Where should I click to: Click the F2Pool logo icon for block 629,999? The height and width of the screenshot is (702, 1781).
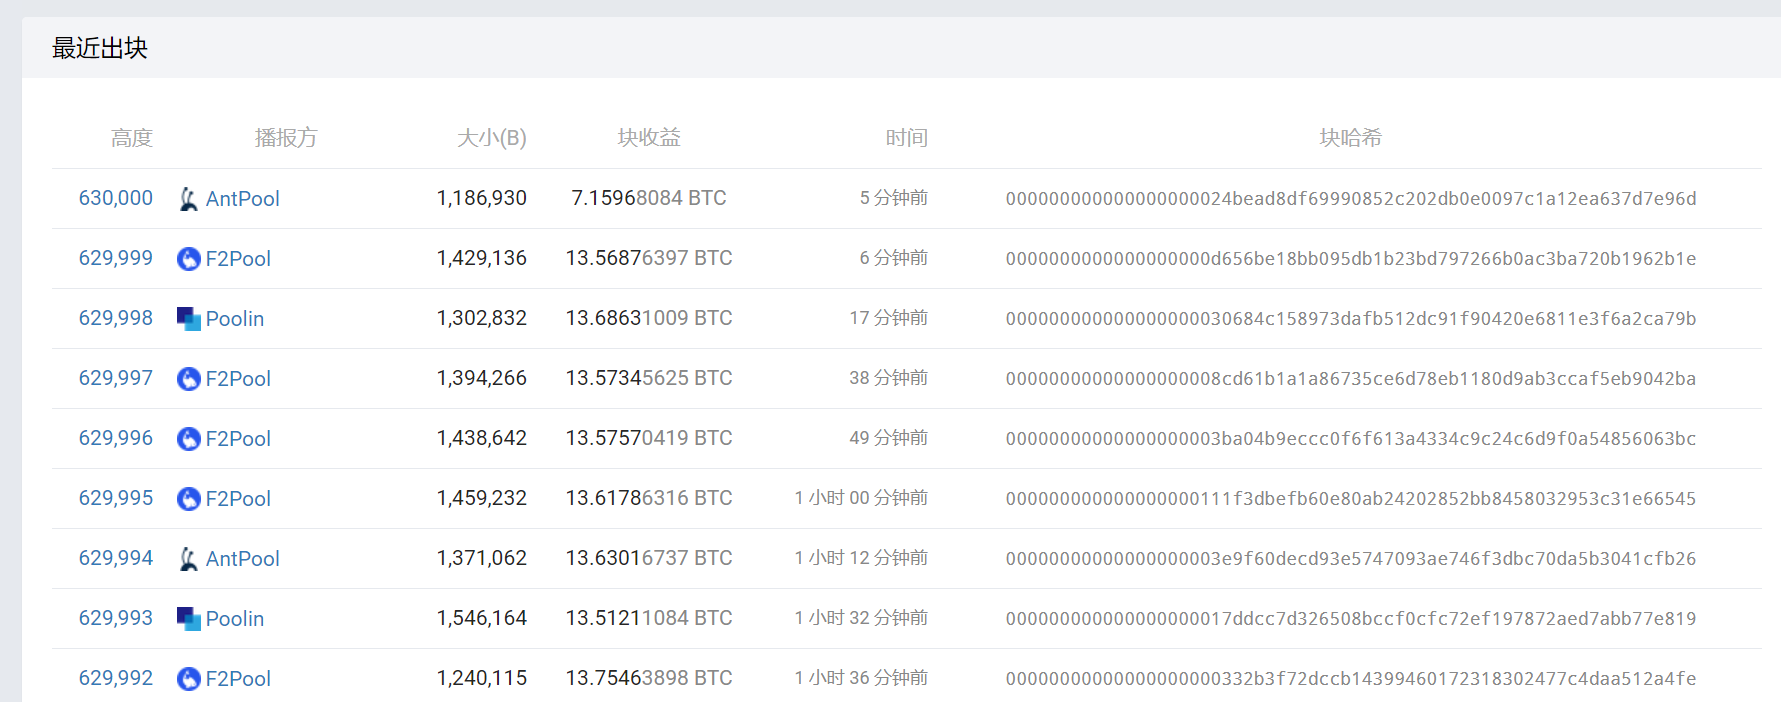(x=188, y=259)
